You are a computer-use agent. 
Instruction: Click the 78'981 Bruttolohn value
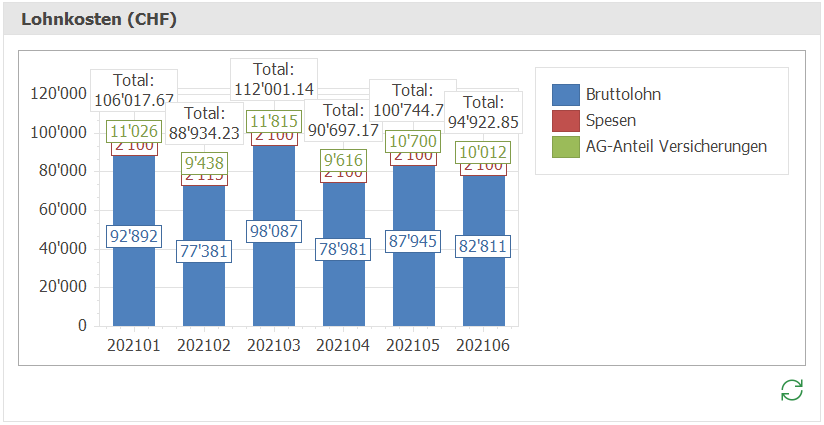[x=344, y=249]
